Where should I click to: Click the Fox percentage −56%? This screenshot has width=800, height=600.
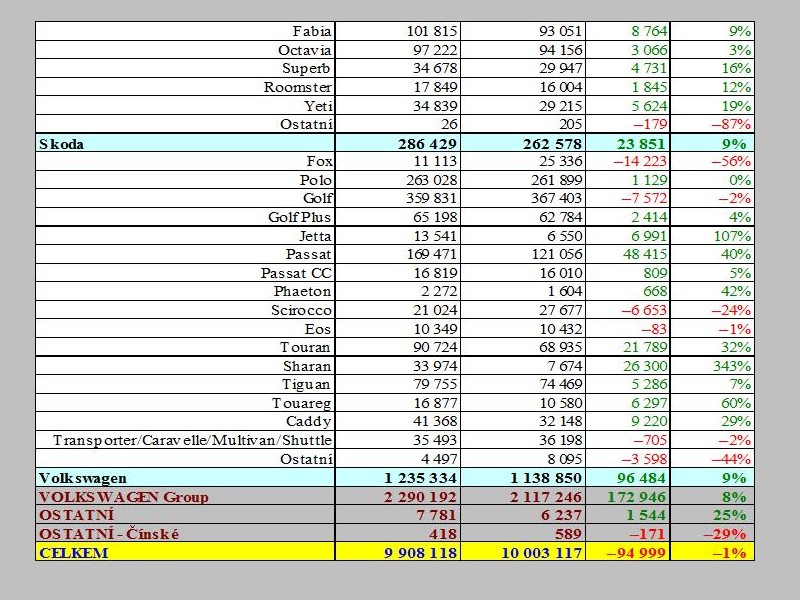coord(731,161)
